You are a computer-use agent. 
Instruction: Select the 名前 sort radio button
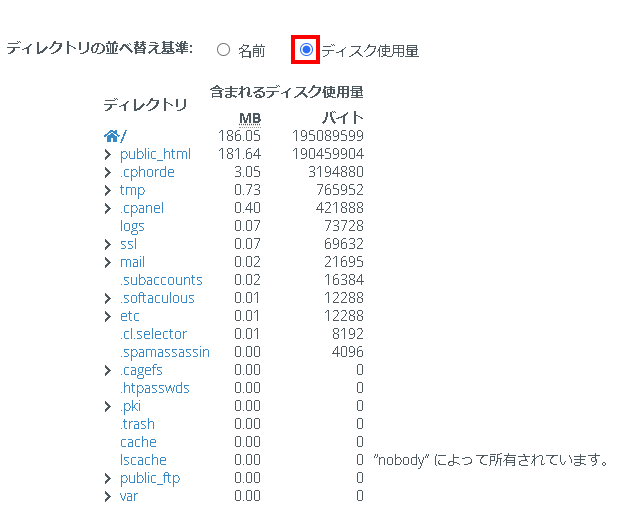pos(223,50)
